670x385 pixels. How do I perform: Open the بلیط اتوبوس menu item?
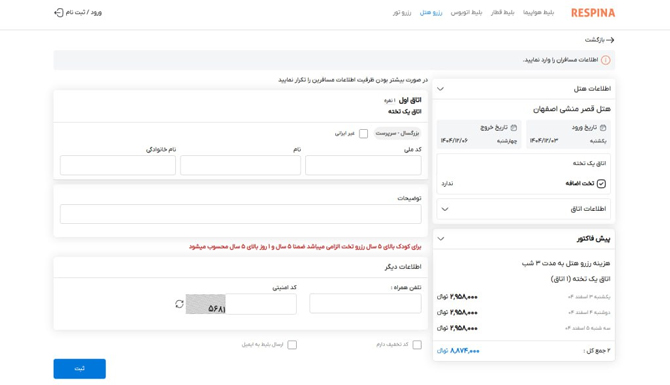click(466, 12)
